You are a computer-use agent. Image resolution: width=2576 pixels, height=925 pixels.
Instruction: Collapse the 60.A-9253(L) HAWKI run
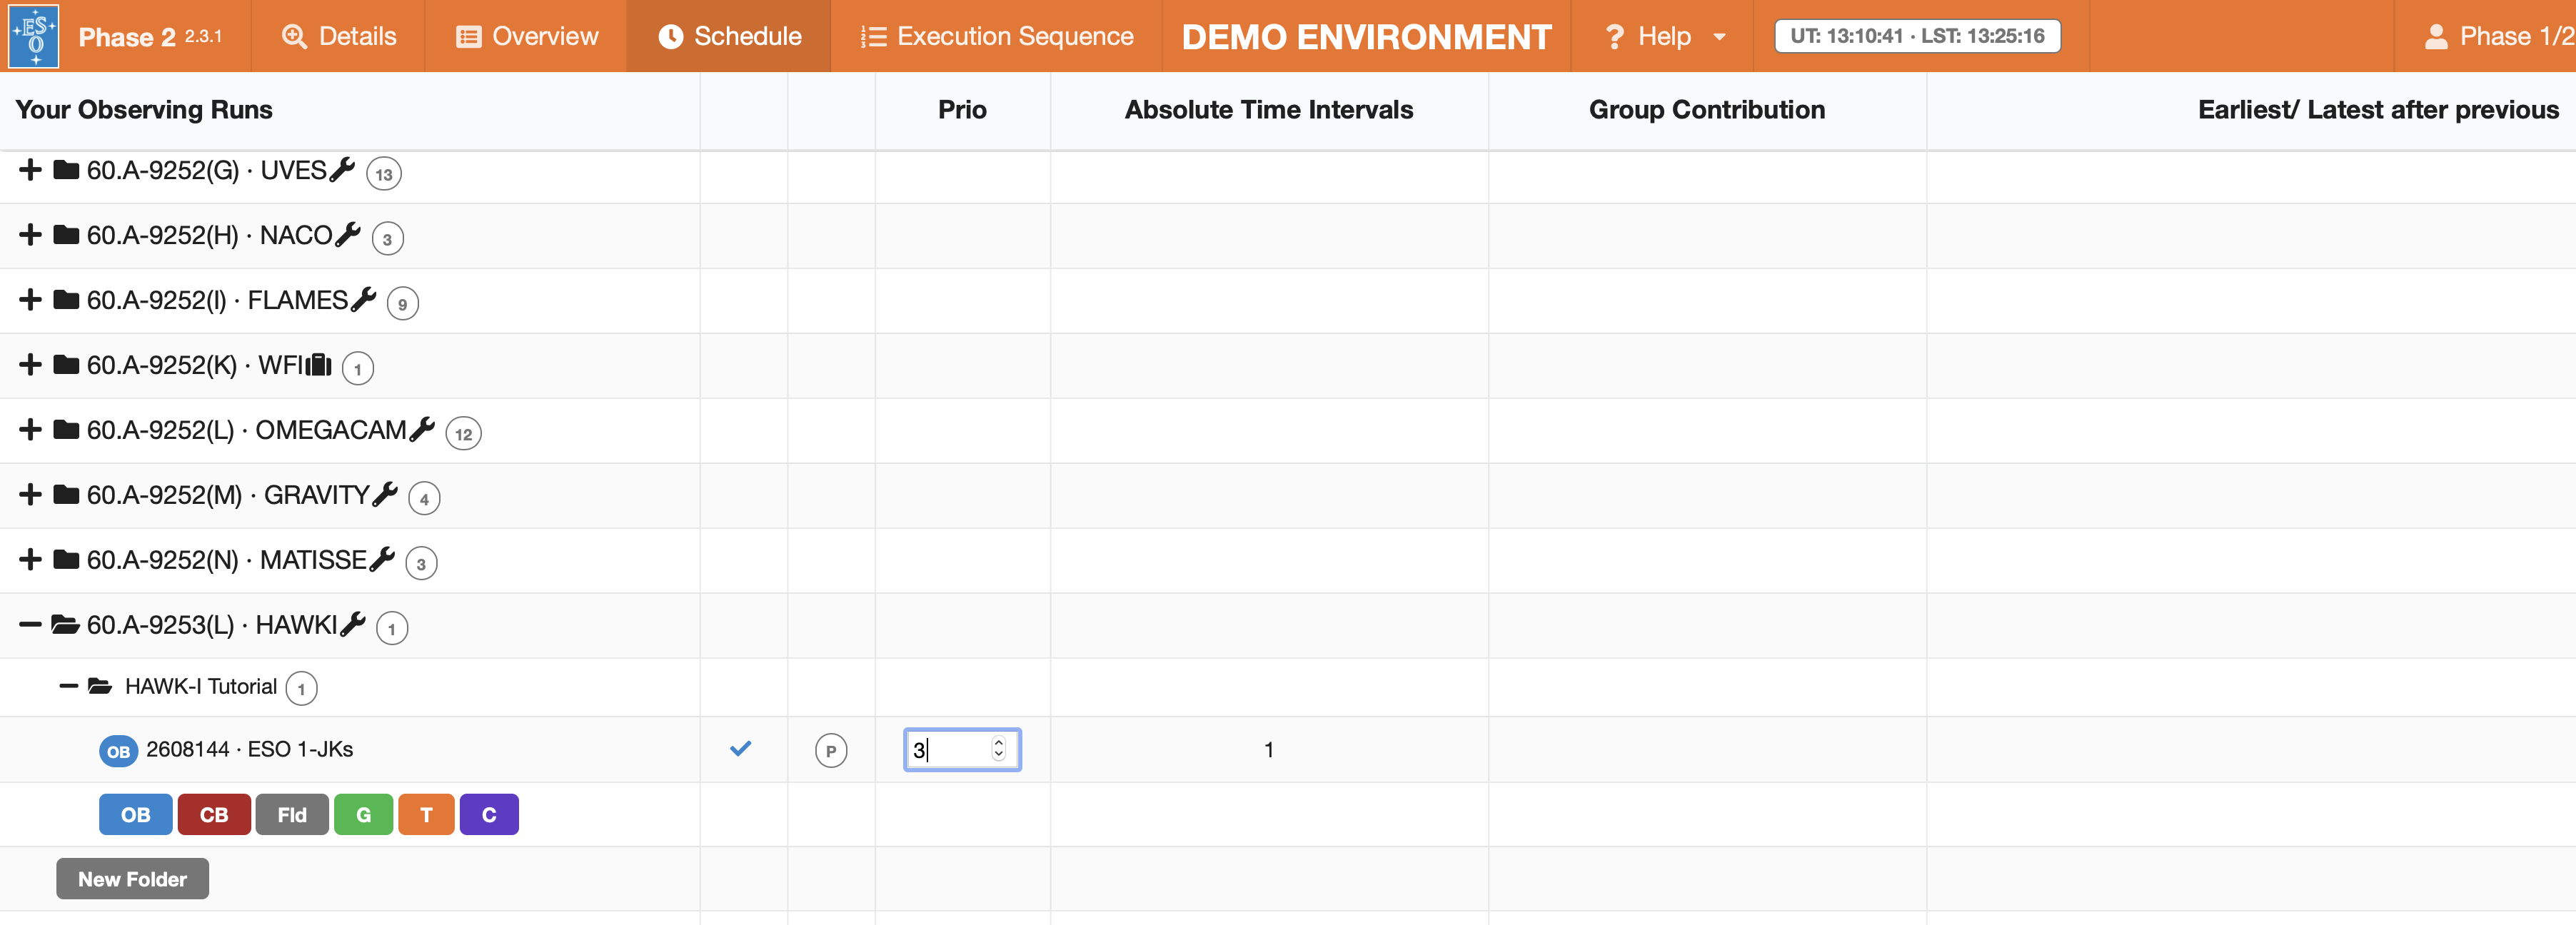30,625
